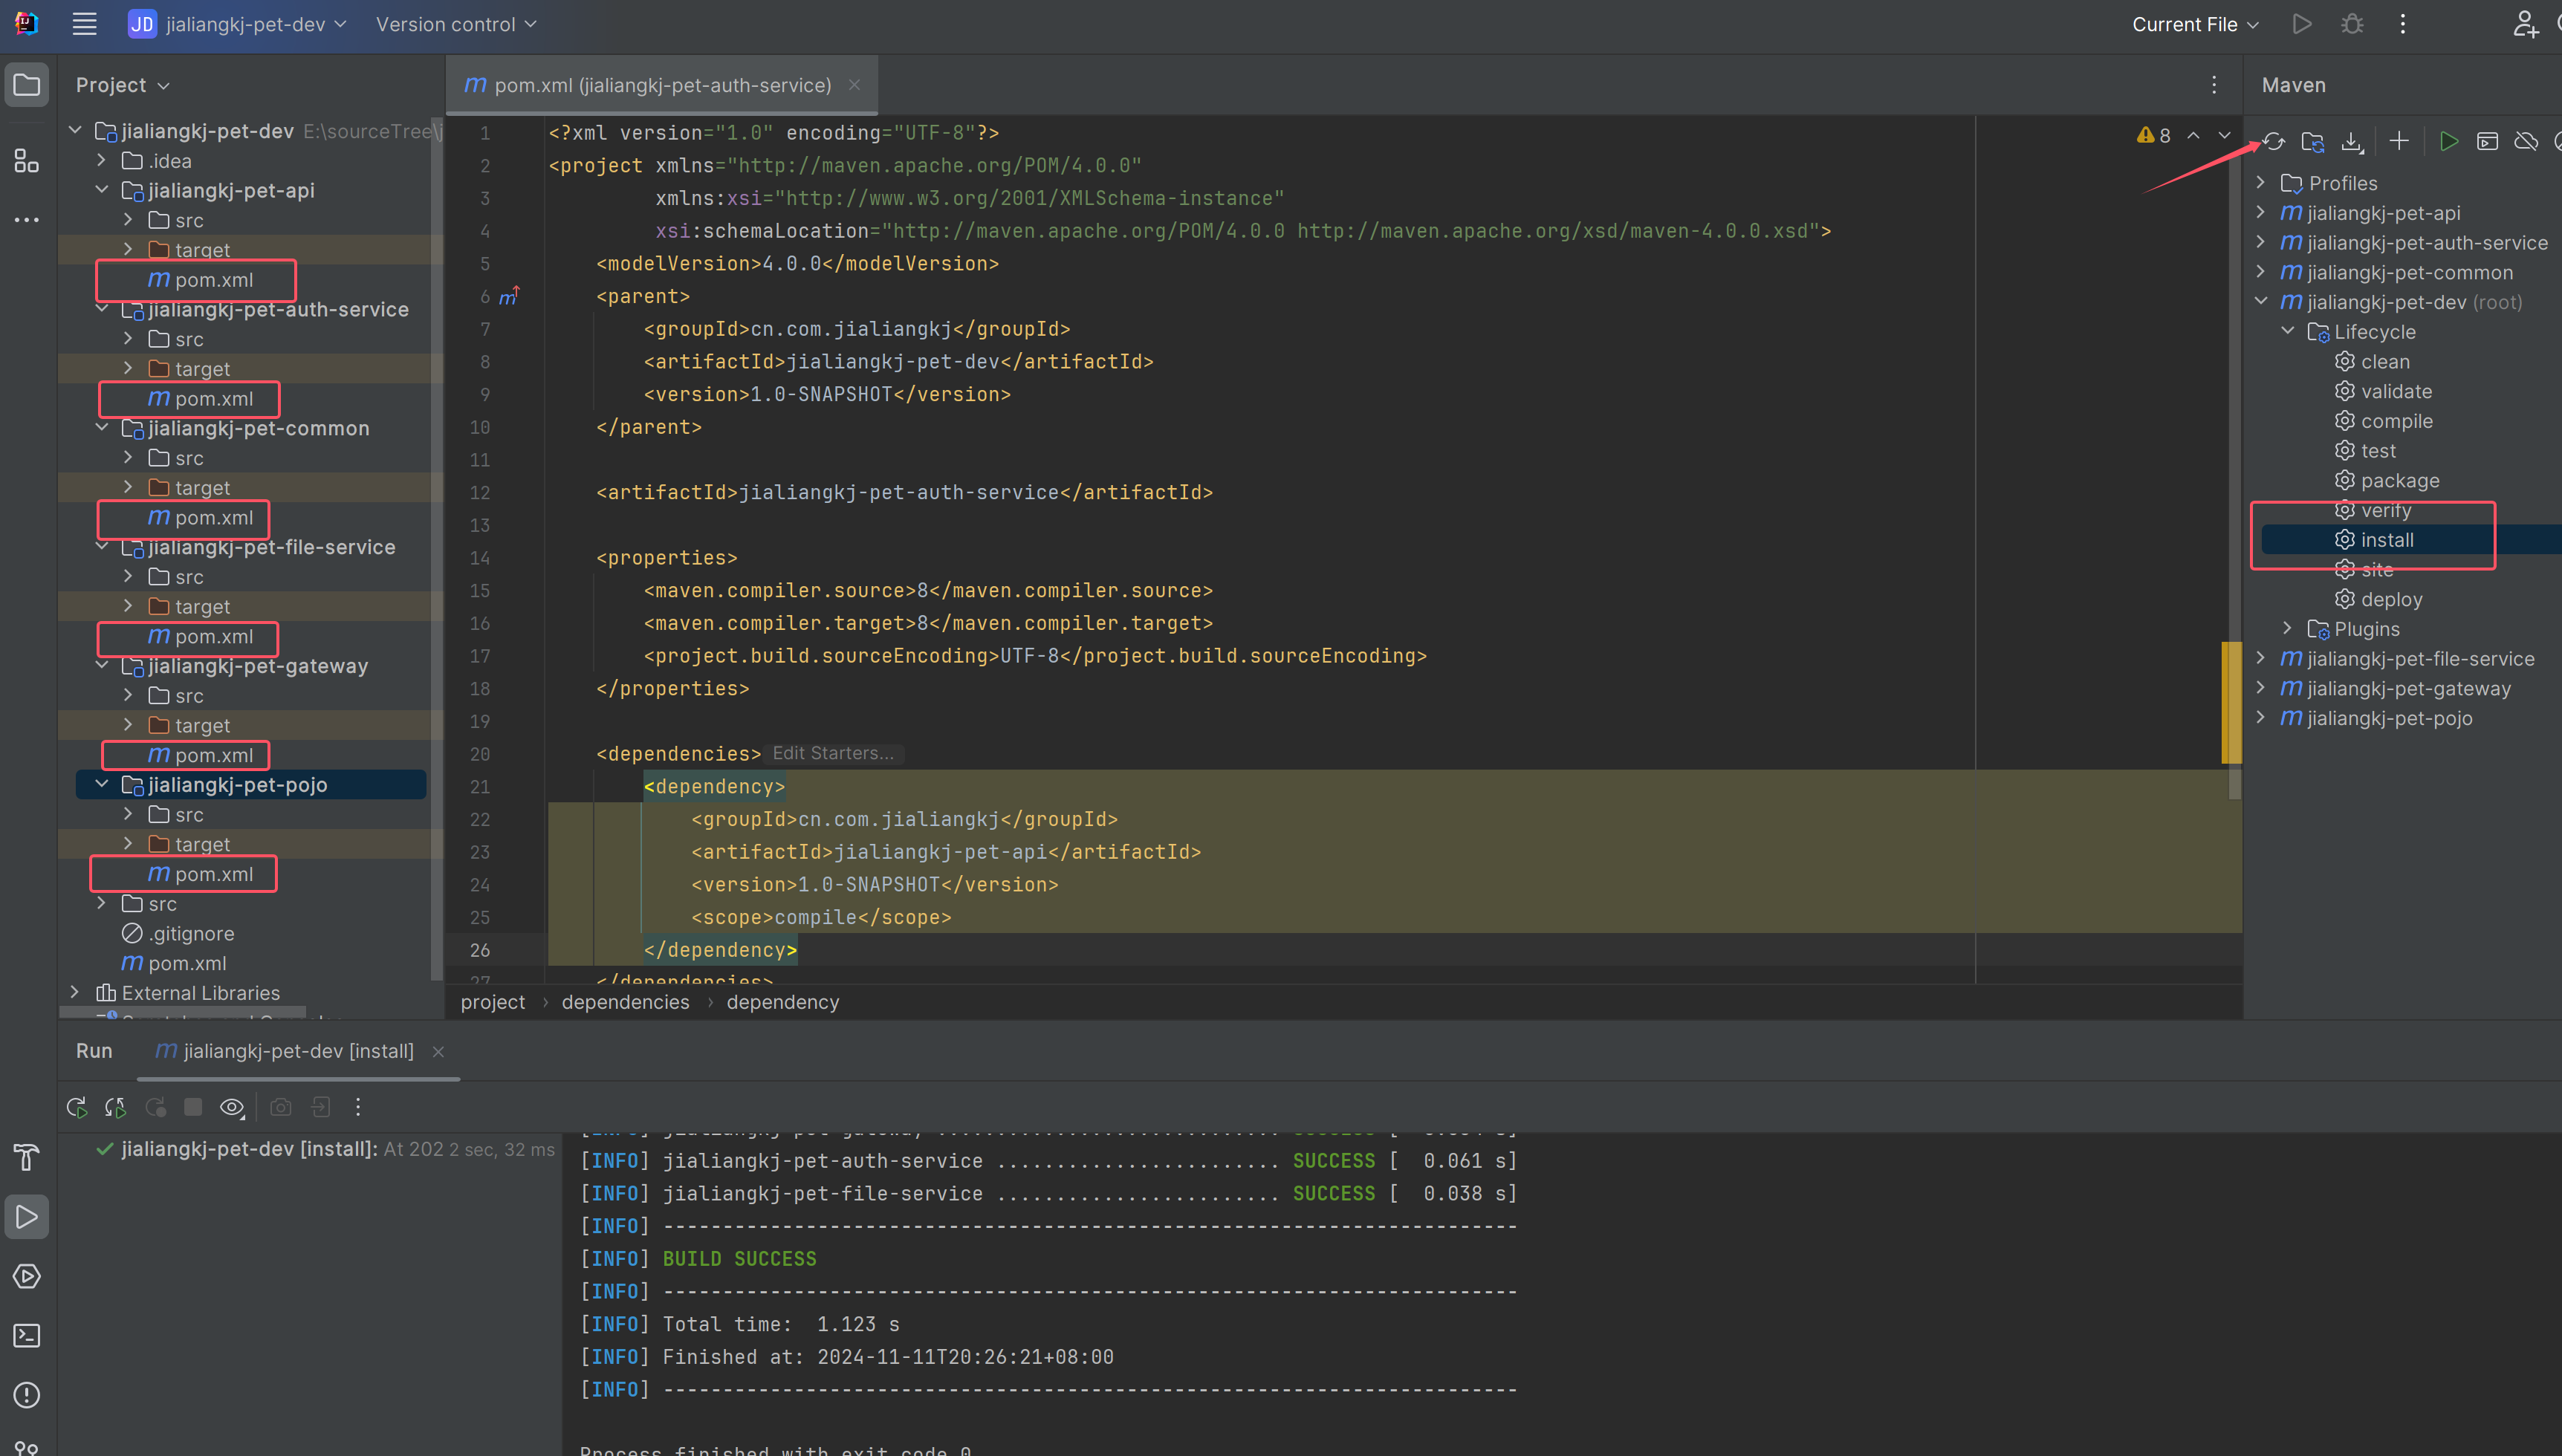Image resolution: width=2562 pixels, height=1456 pixels.
Task: Click the Project tree vertical scrollbar
Action: tap(436, 548)
